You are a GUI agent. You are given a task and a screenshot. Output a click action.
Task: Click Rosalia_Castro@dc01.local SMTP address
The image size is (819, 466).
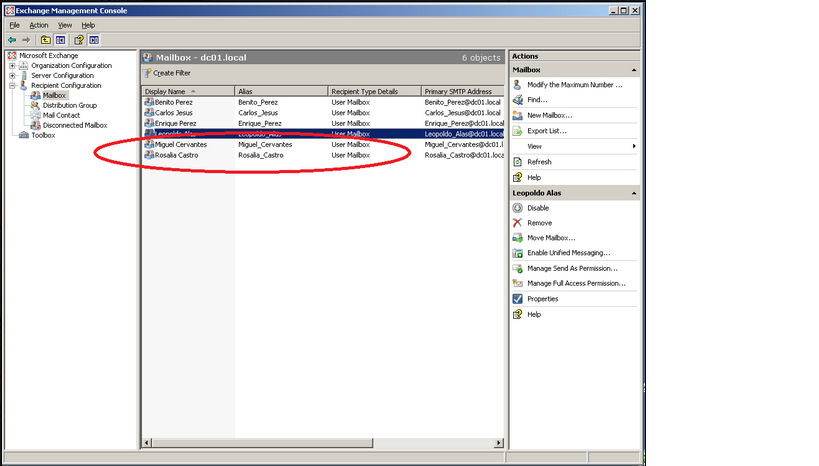point(464,155)
